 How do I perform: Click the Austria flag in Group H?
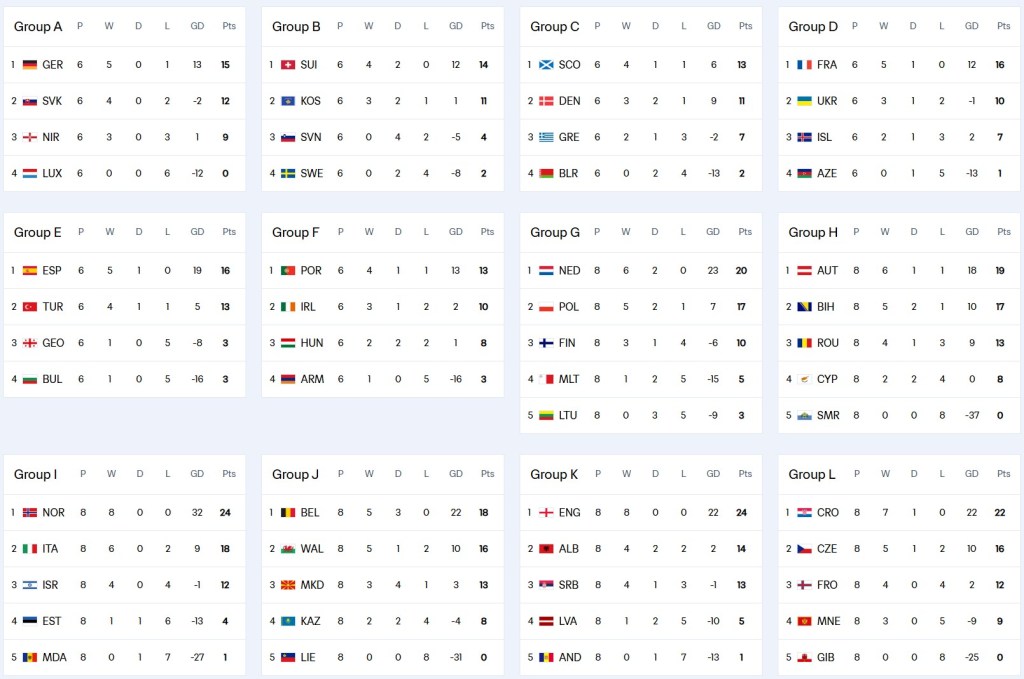(804, 271)
